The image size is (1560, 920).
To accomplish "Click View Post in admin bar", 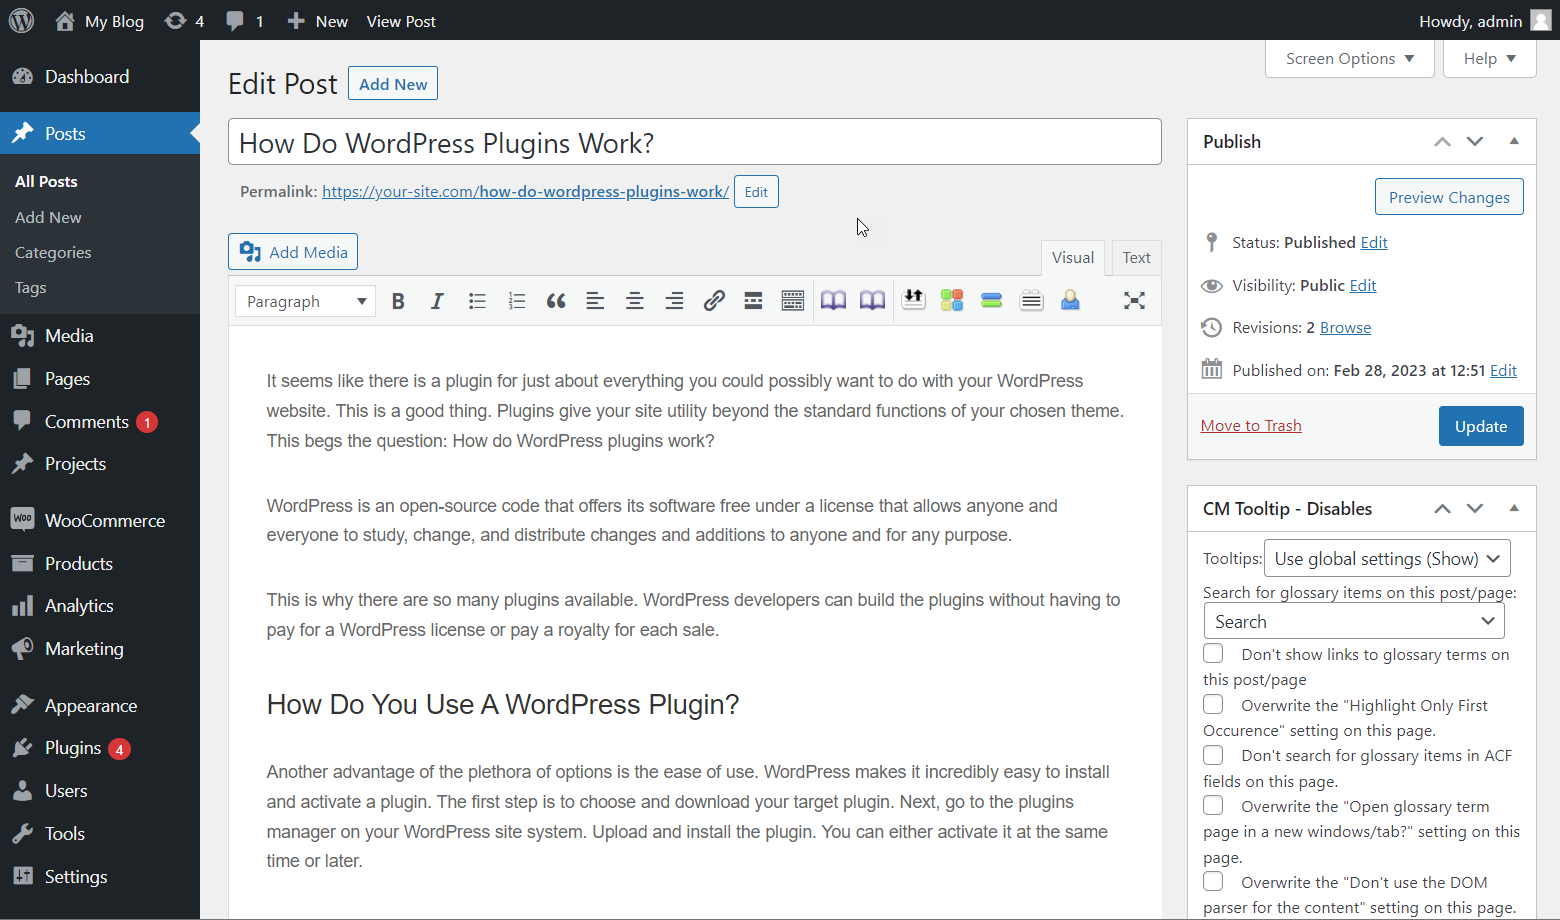I will [x=401, y=21].
